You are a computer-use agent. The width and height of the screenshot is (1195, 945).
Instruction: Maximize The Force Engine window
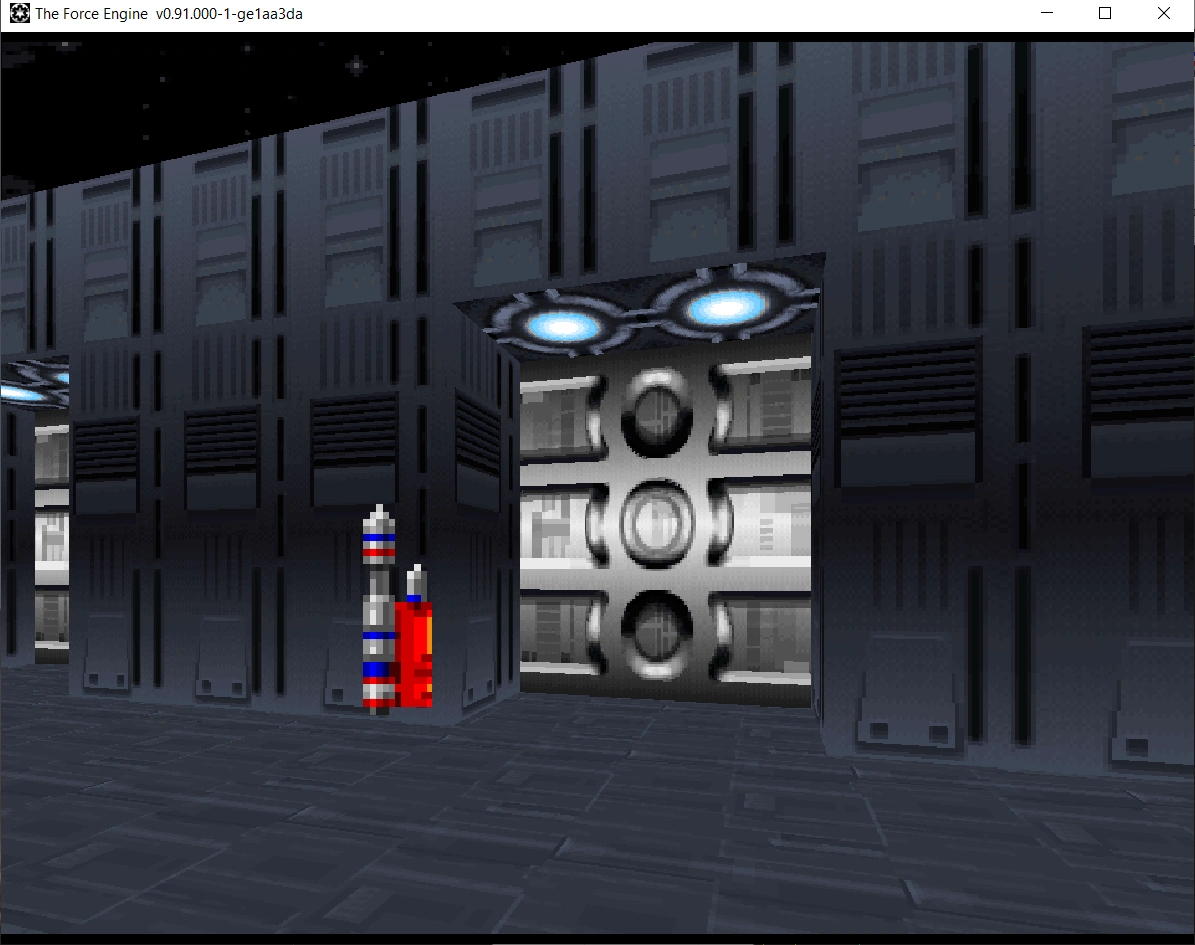(x=1105, y=13)
